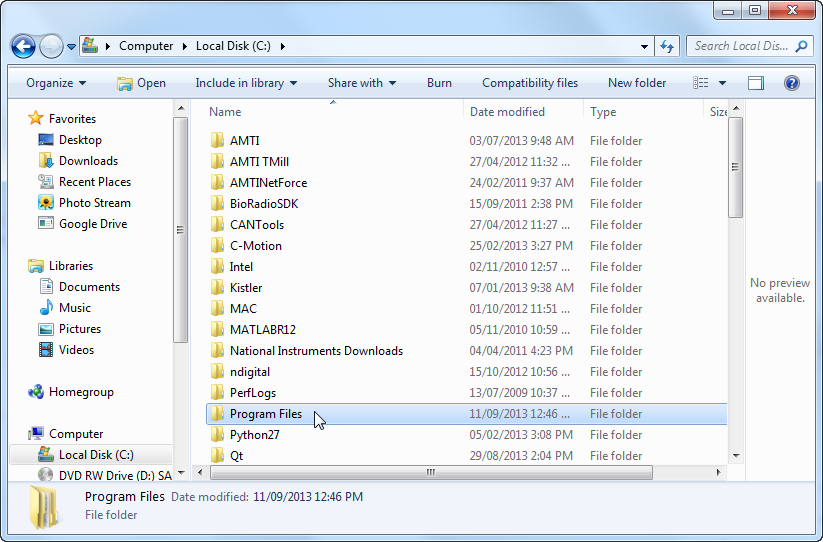Select the CANTools folder

[467, 225]
